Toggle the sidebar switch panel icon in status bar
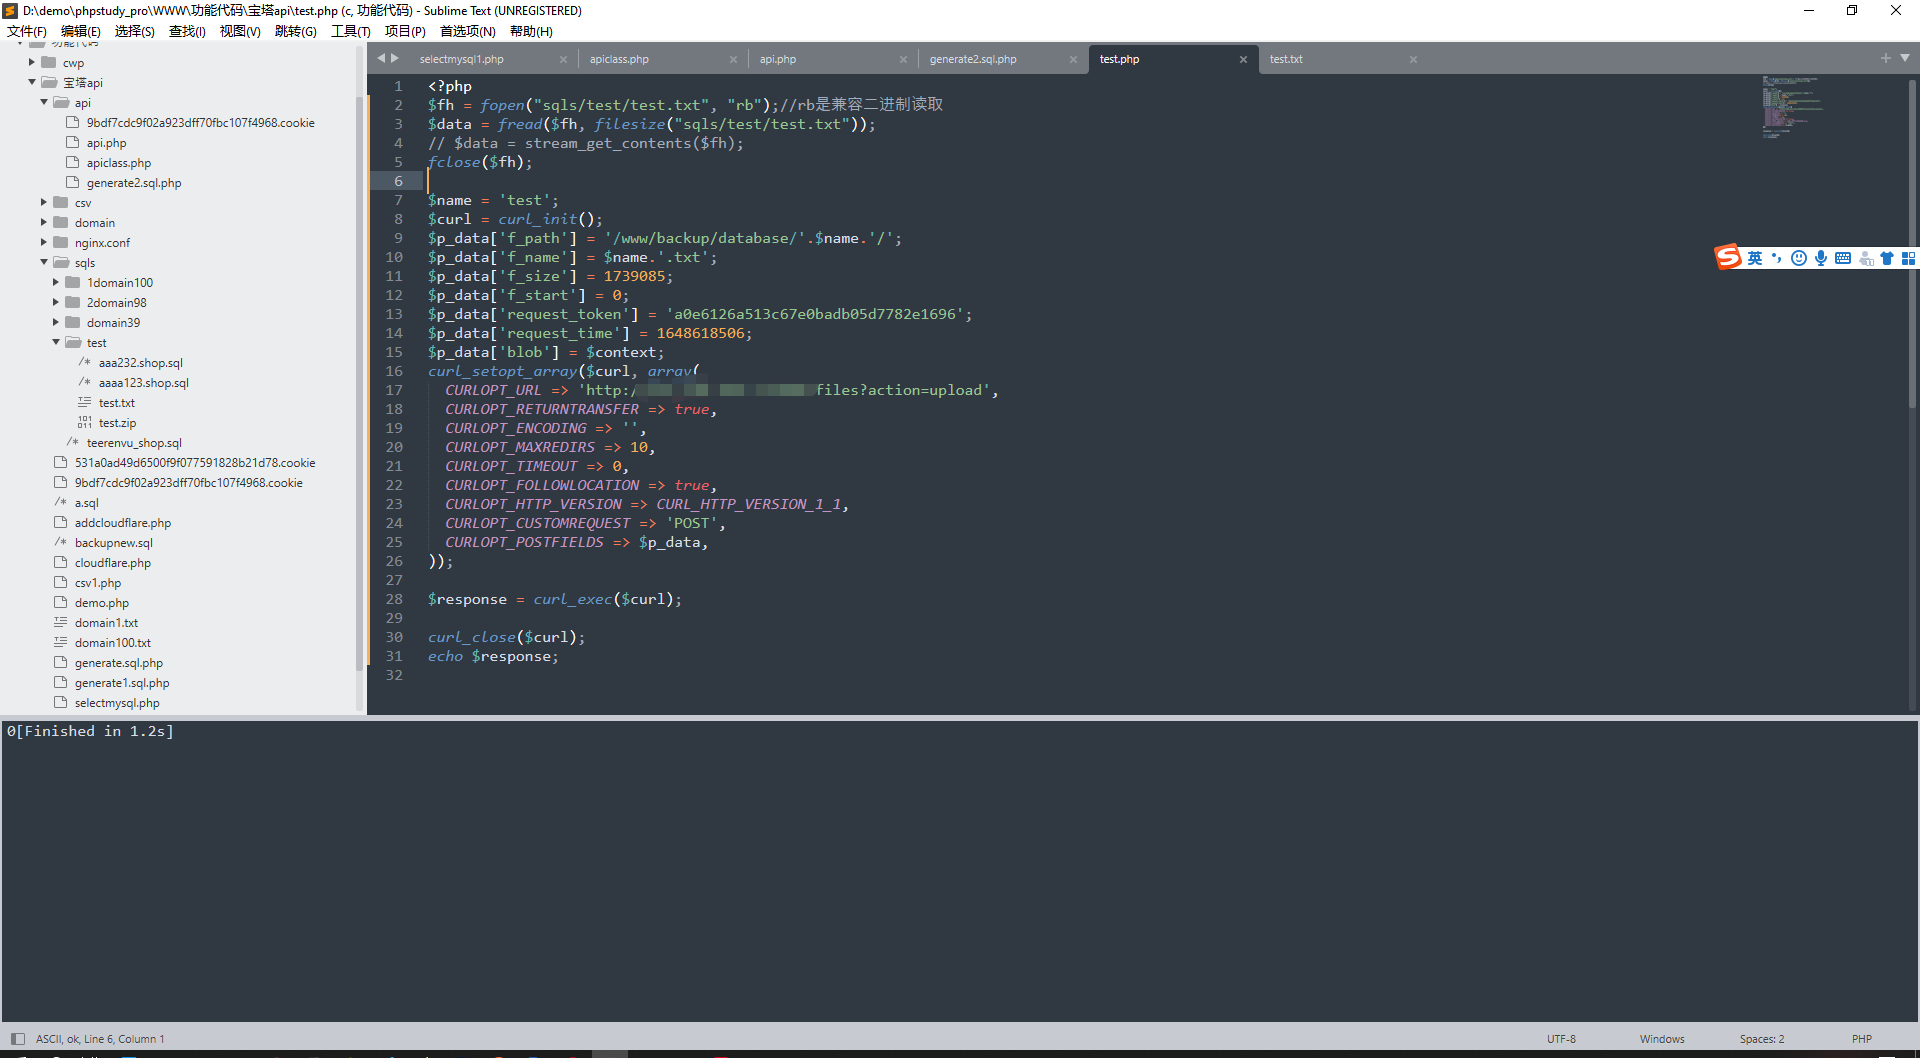The image size is (1920, 1058). [x=17, y=1039]
